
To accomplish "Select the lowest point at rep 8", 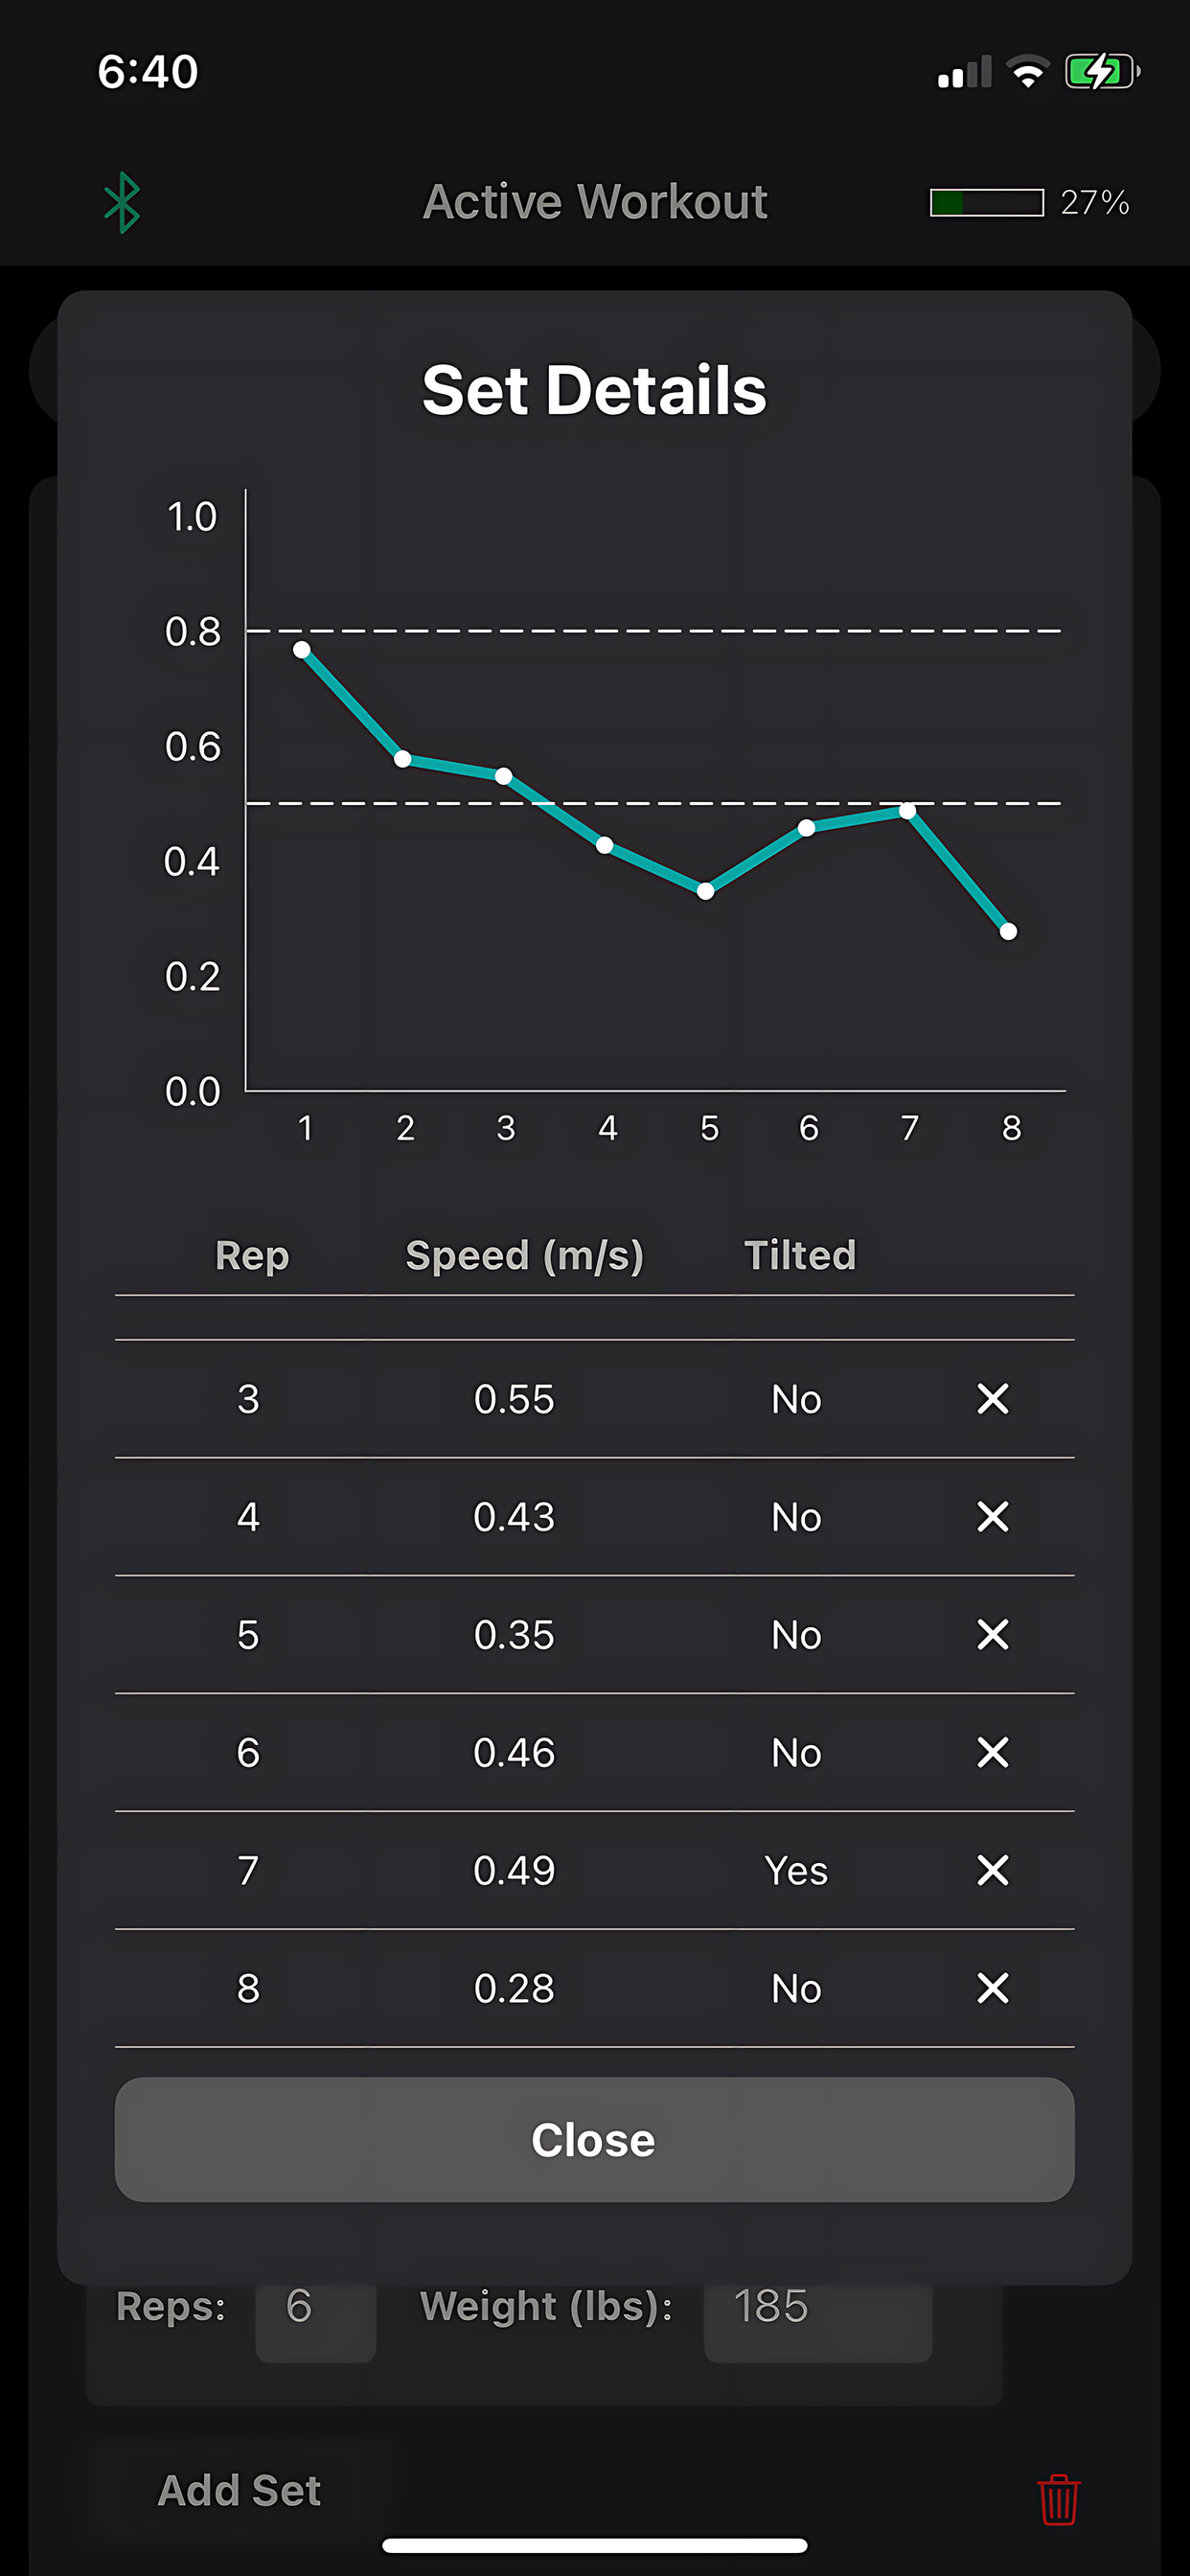I will click(x=1008, y=932).
